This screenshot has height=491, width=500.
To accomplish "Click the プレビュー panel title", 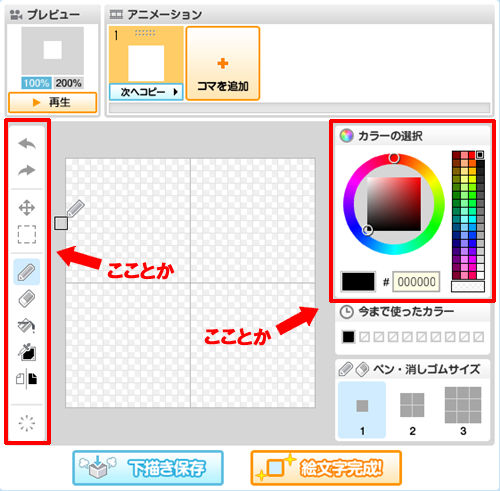I will coord(53,14).
